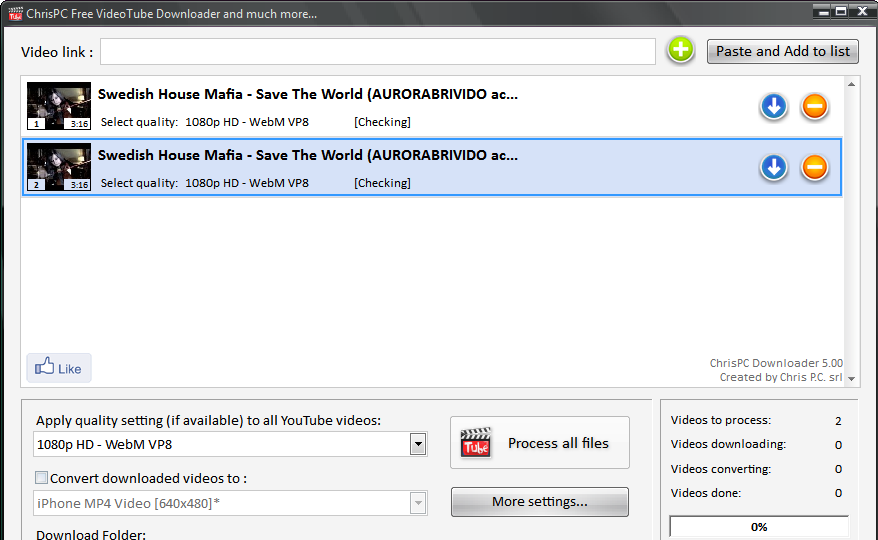Download the second, highlighted video
Image resolution: width=878 pixels, height=540 pixels.
(x=774, y=167)
